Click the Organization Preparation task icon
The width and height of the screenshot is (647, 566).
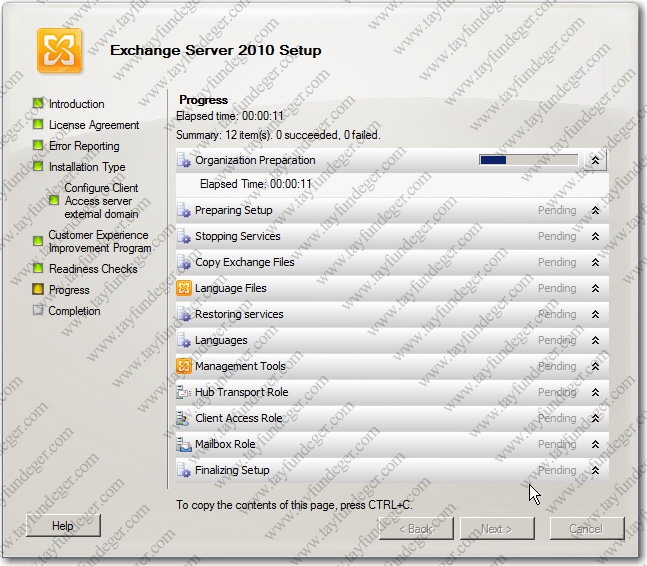184,160
